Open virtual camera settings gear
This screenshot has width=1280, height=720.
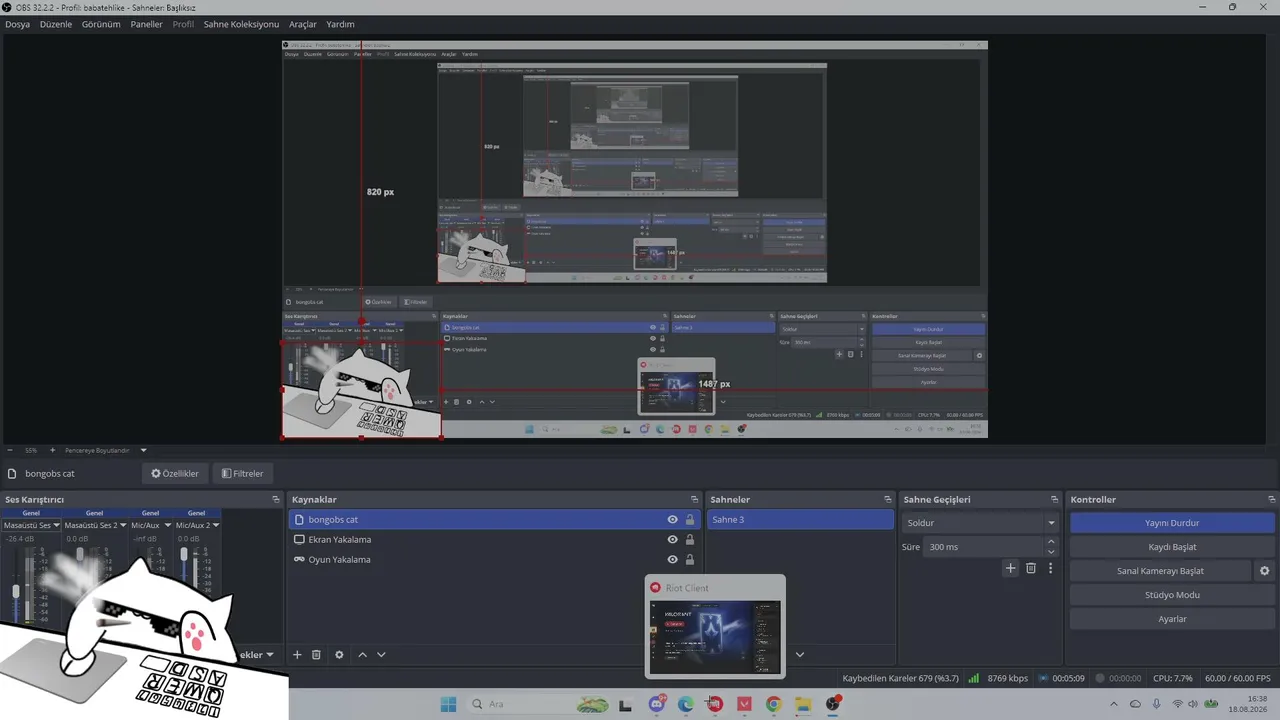click(x=1264, y=571)
